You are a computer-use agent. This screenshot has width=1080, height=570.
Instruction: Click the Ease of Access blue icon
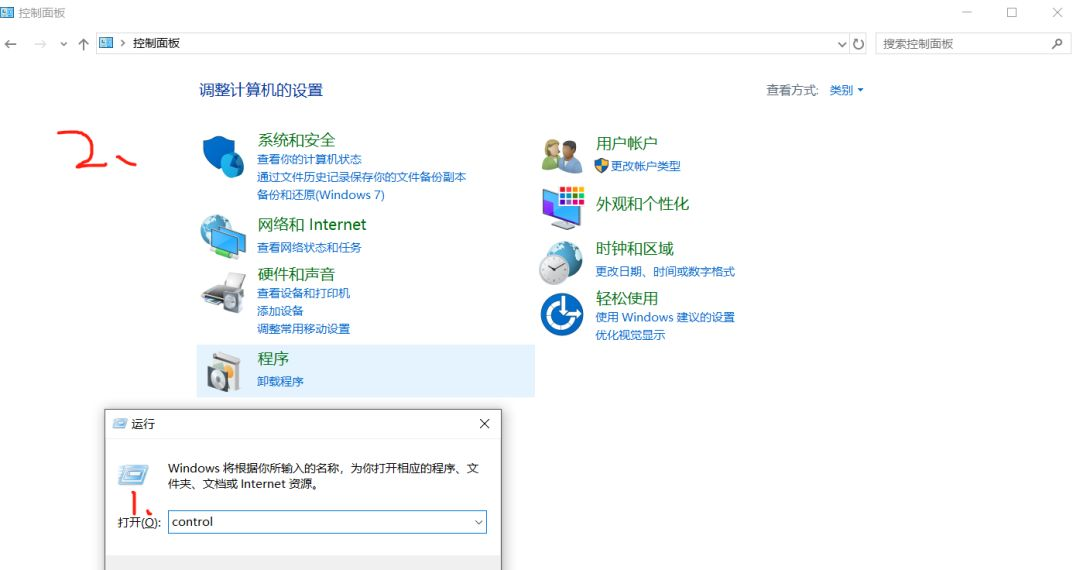coord(562,315)
